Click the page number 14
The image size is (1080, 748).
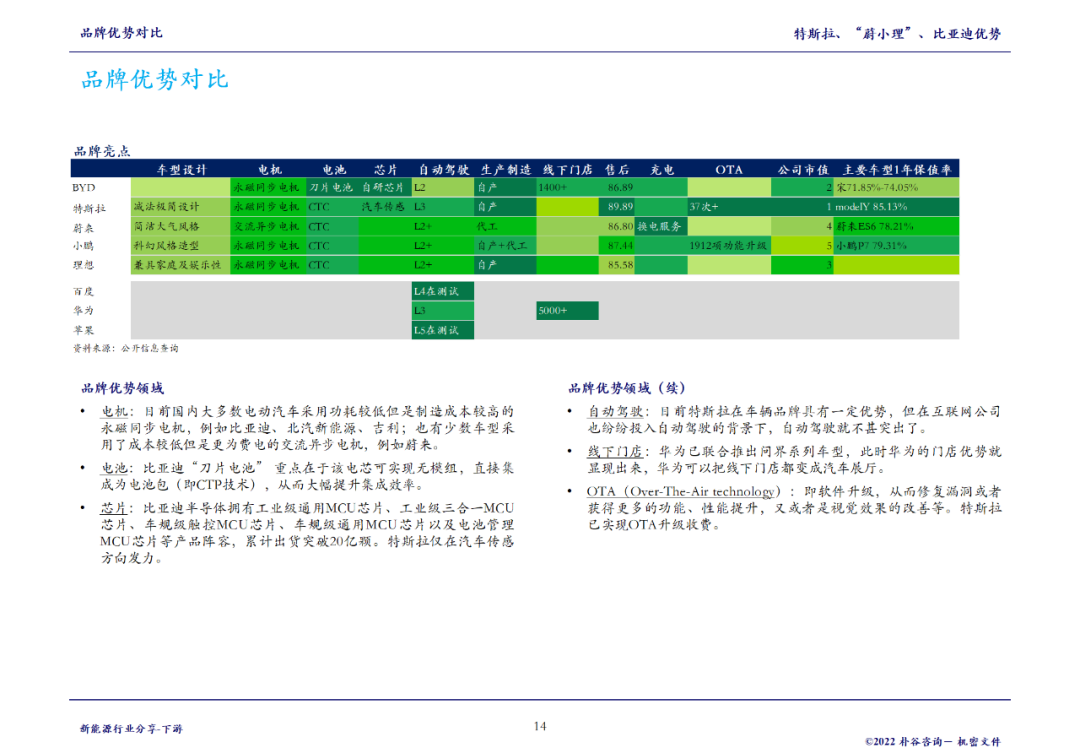tap(540, 726)
